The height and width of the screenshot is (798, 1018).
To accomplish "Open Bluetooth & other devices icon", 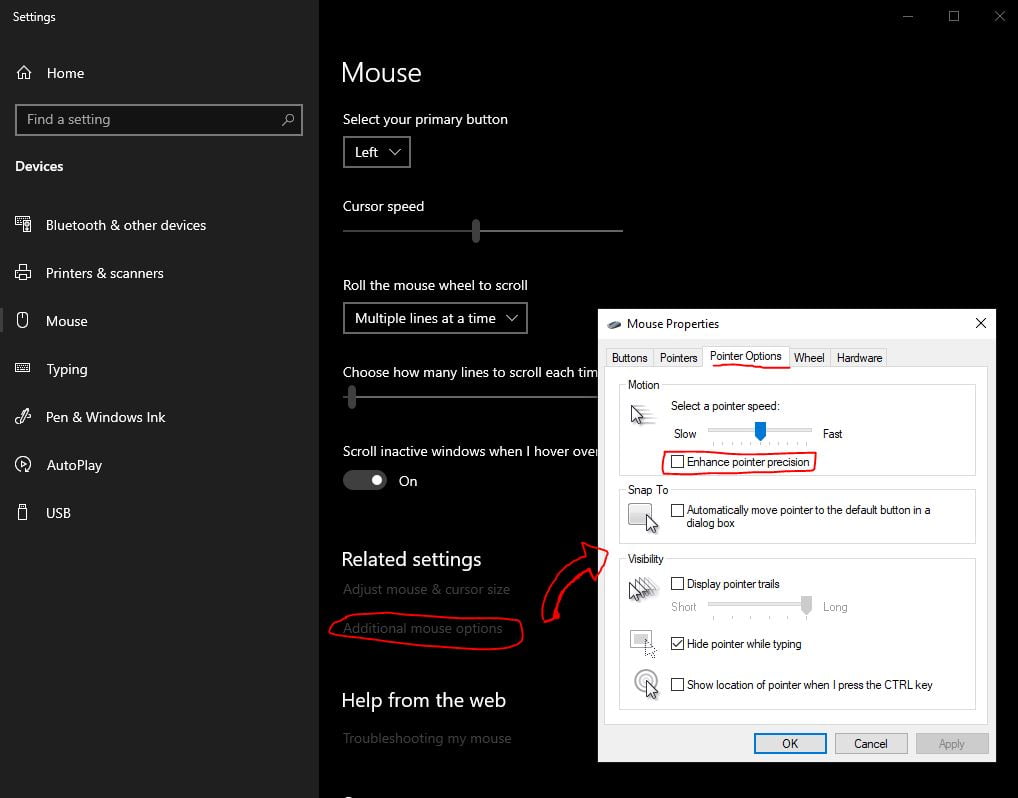I will point(23,225).
